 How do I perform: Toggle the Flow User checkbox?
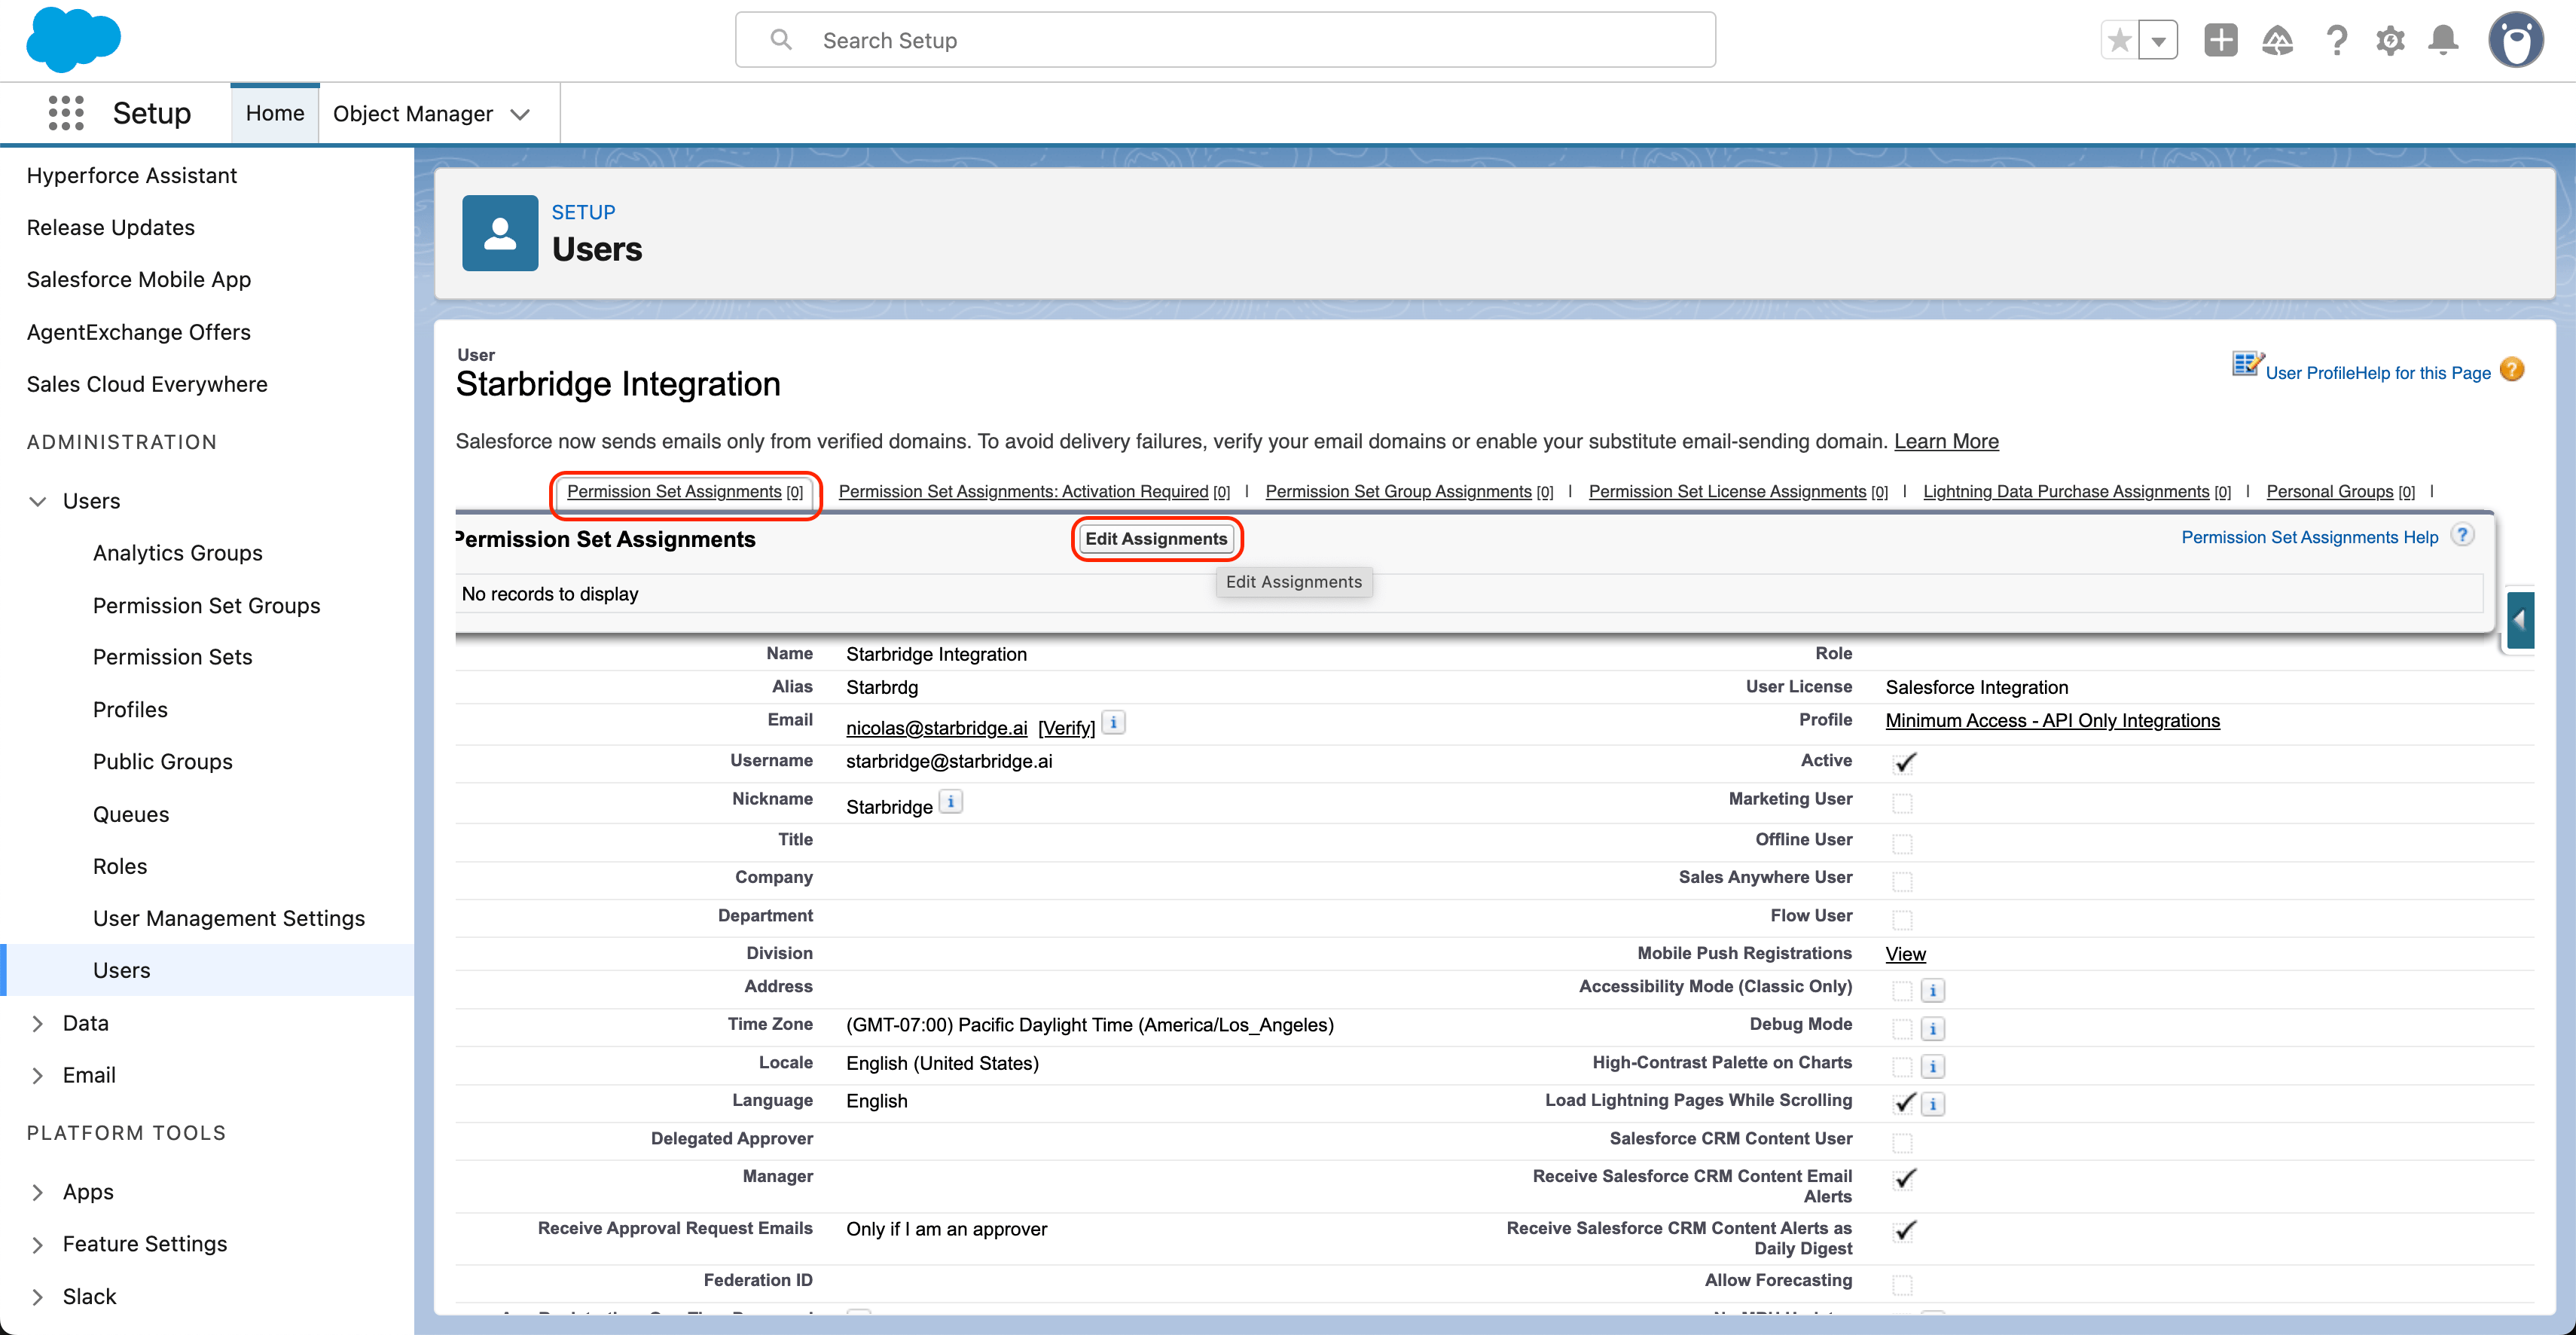[1902, 920]
